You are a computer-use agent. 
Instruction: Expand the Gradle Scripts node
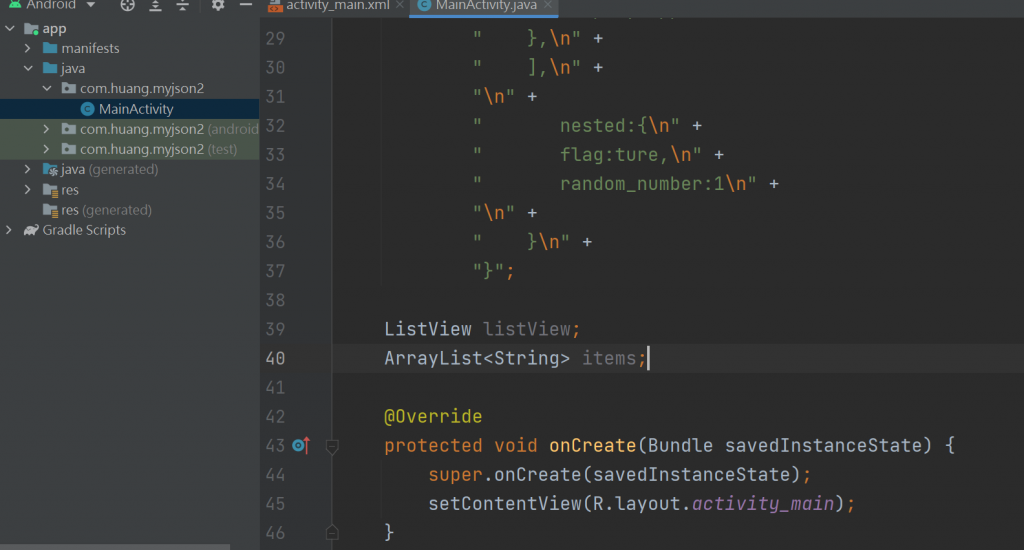8,230
